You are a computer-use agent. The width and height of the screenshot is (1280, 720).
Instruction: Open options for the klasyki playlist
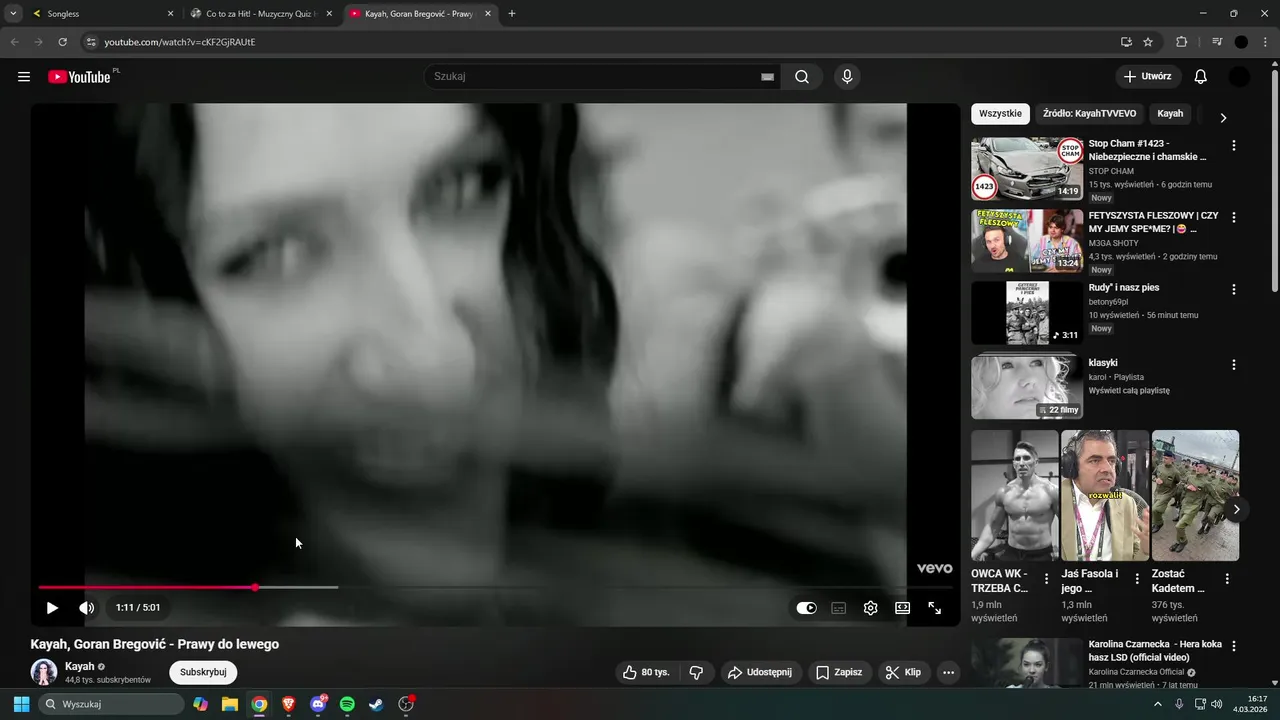(x=1233, y=365)
